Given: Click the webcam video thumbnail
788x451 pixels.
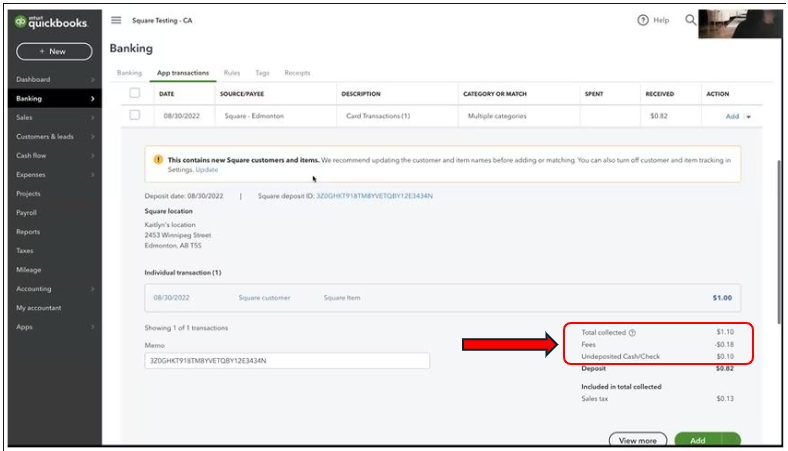Looking at the screenshot, I should click(x=739, y=24).
